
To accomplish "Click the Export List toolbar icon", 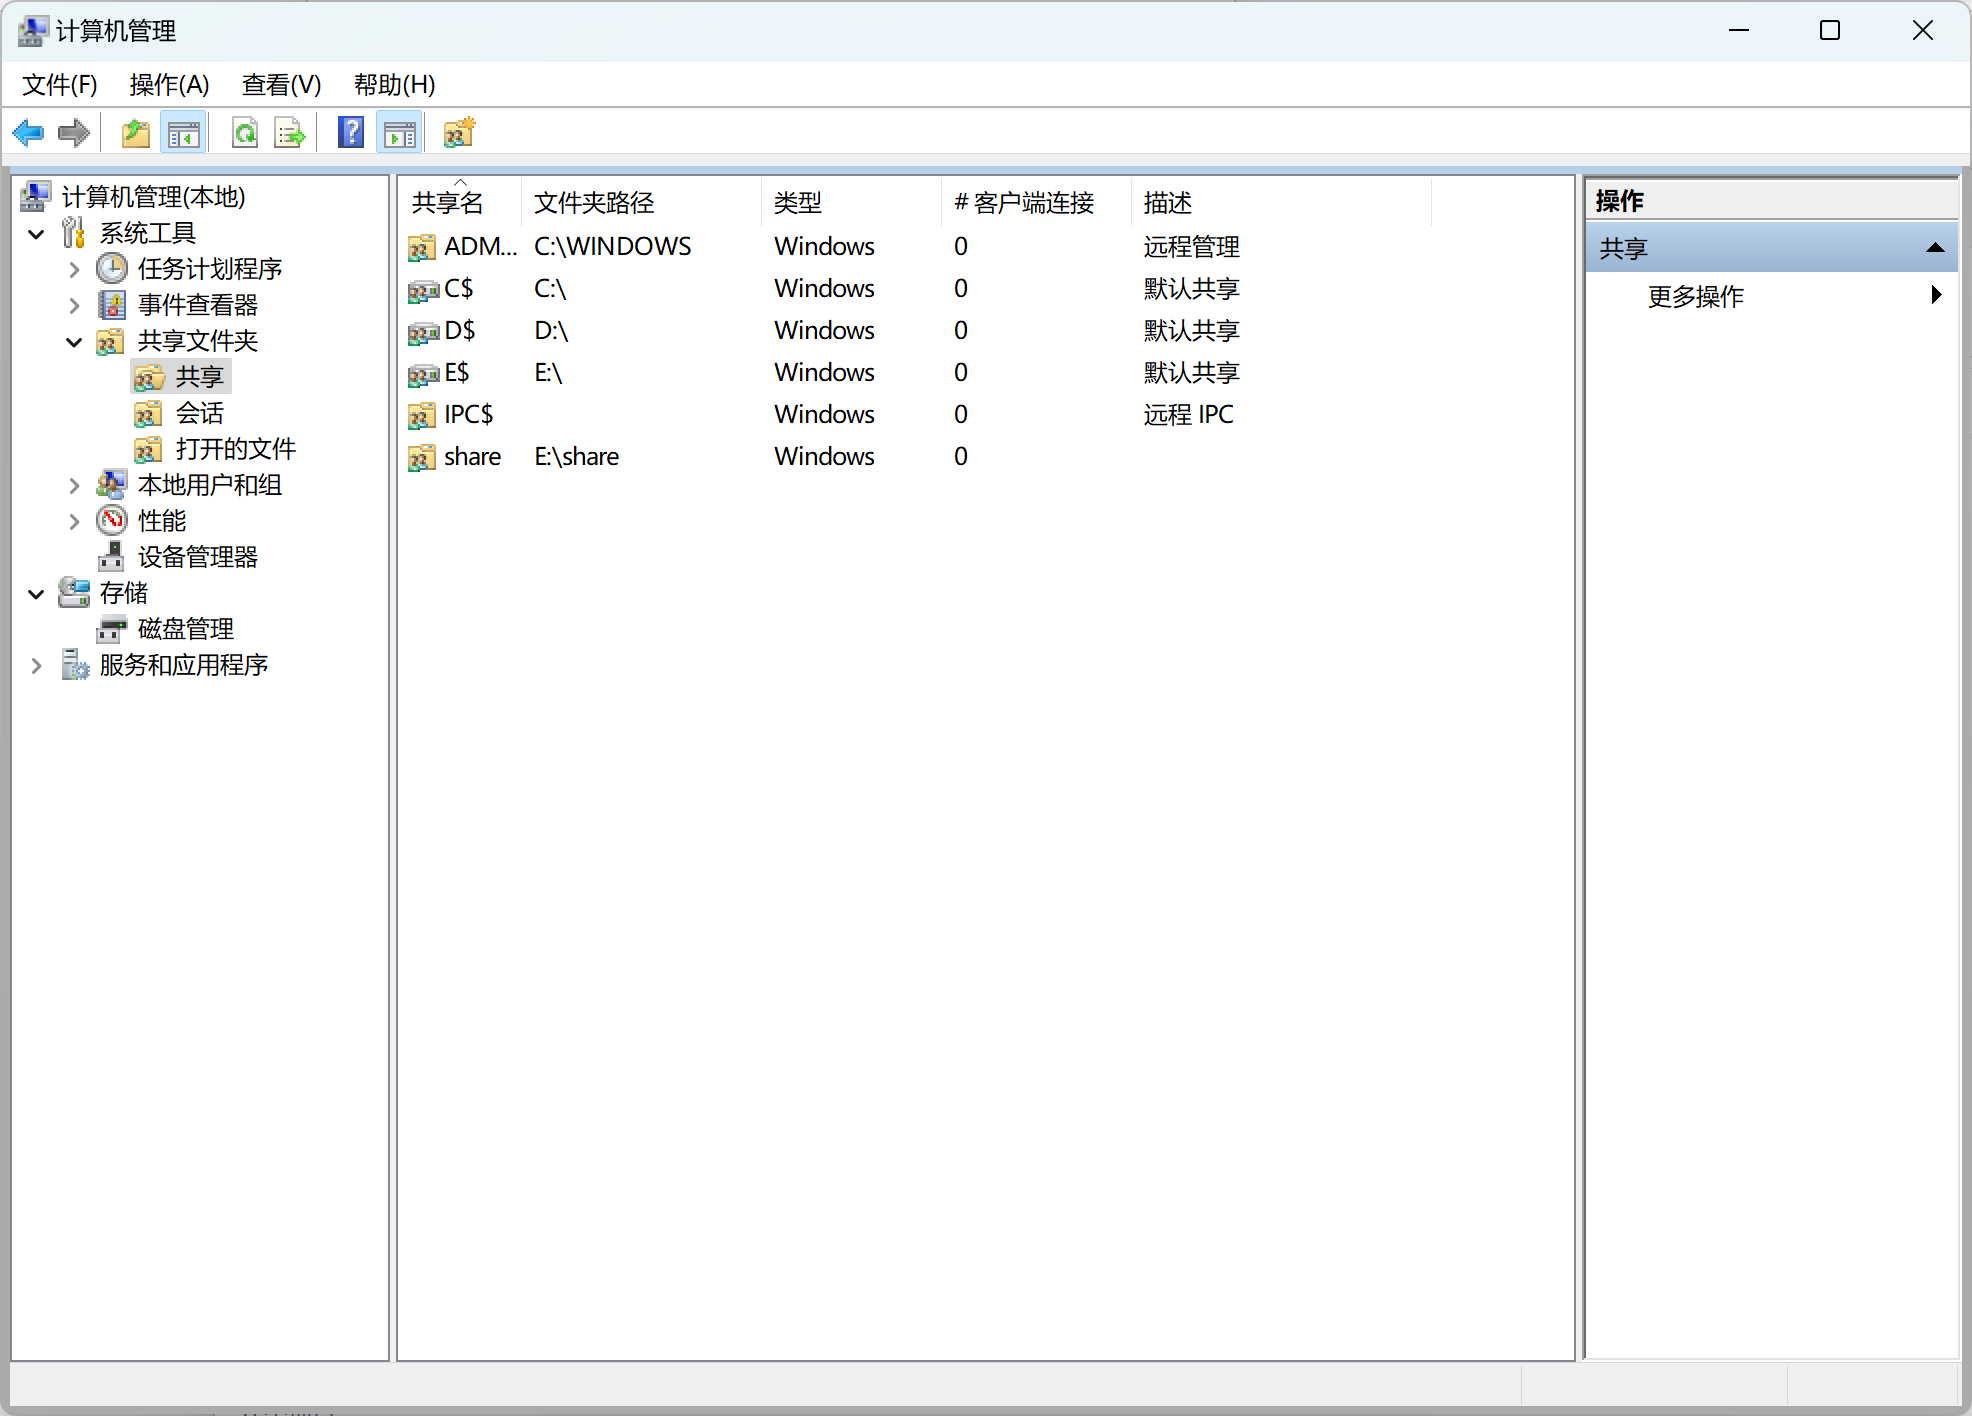I will click(x=290, y=132).
